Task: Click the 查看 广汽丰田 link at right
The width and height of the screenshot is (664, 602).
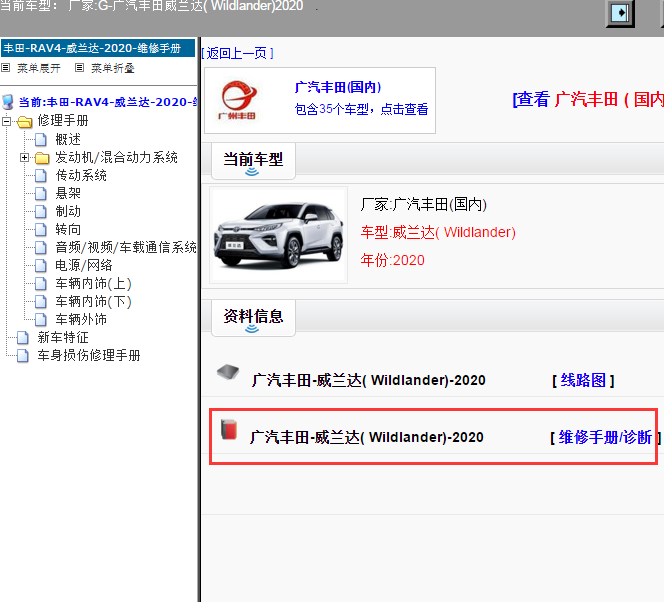Action: coord(588,99)
